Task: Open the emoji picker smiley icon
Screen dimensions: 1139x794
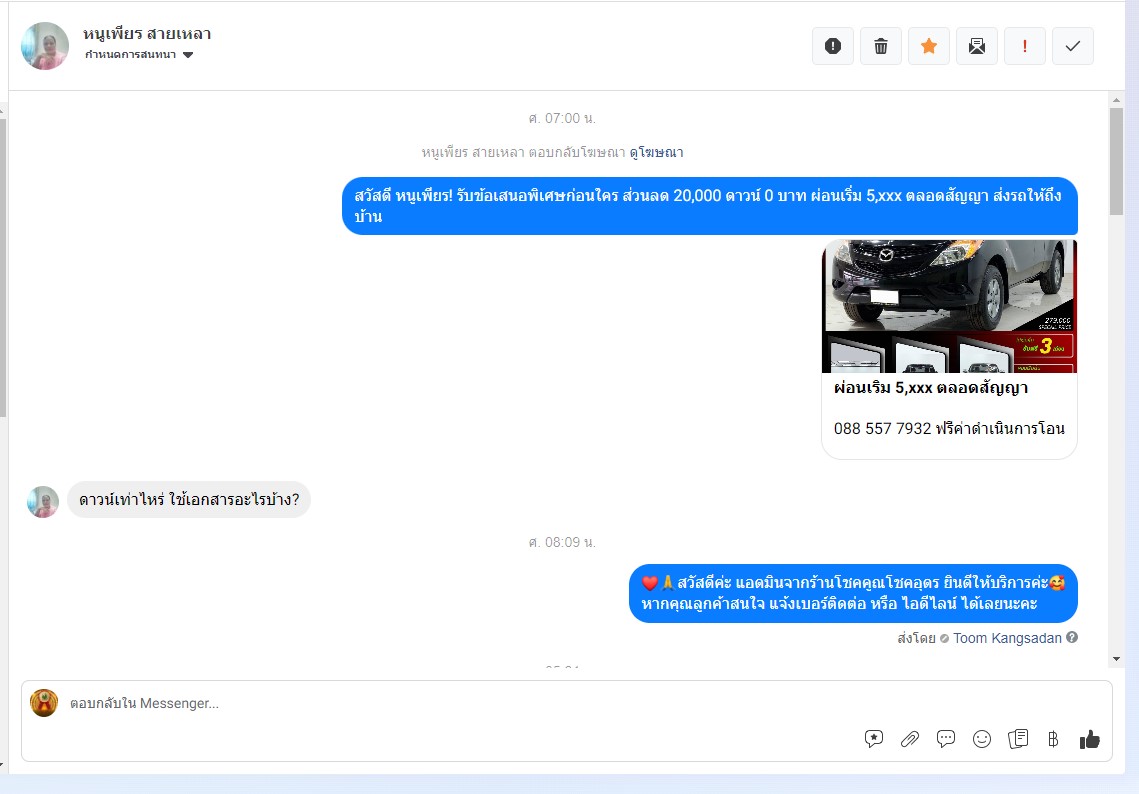Action: [x=982, y=740]
